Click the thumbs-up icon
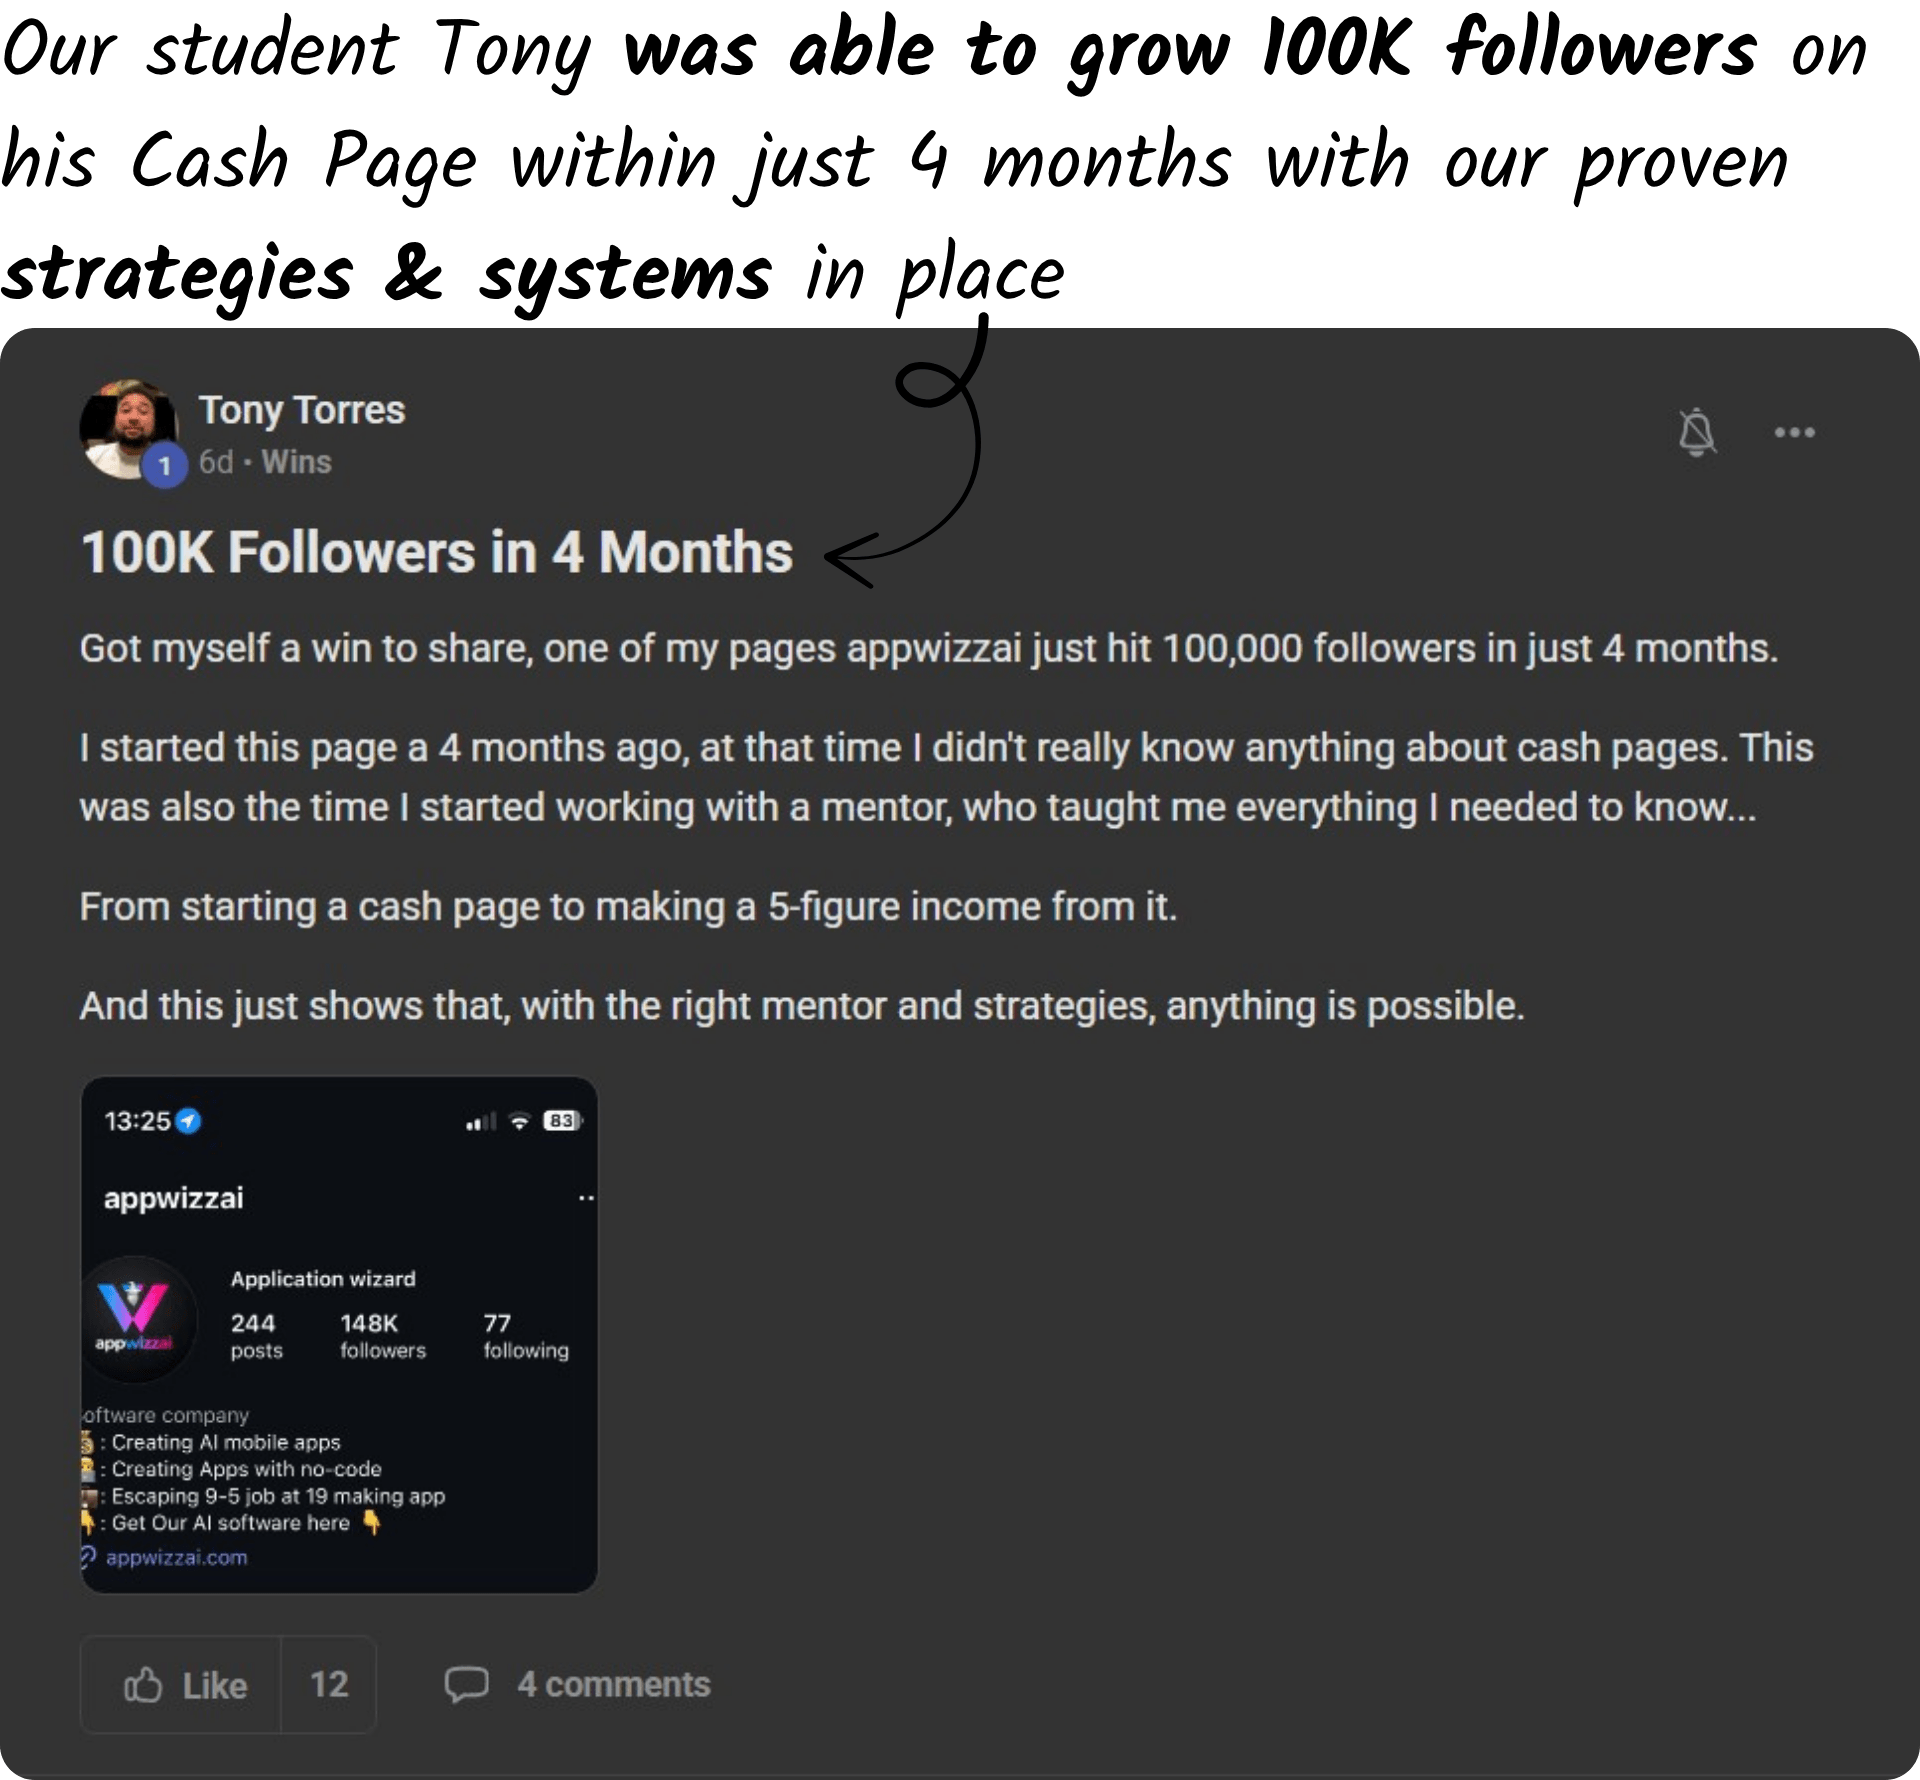This screenshot has width=1920, height=1780. tap(143, 1685)
